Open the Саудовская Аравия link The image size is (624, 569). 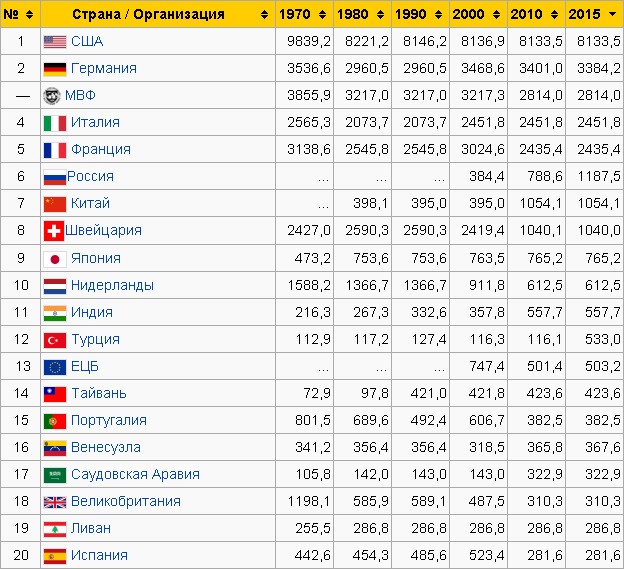tap(135, 474)
